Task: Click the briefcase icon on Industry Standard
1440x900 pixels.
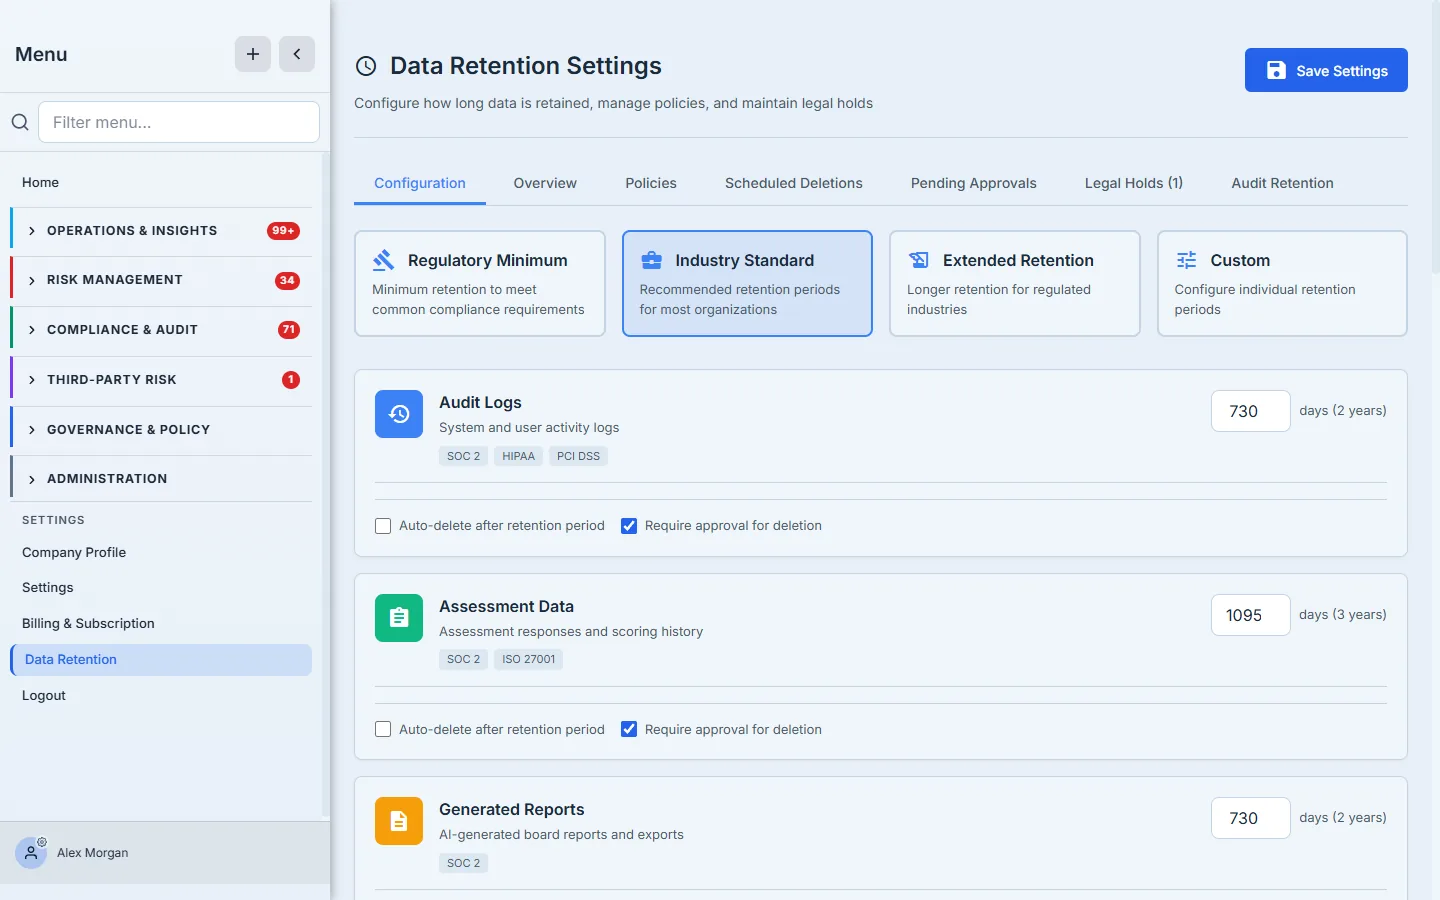Action: [x=651, y=260]
